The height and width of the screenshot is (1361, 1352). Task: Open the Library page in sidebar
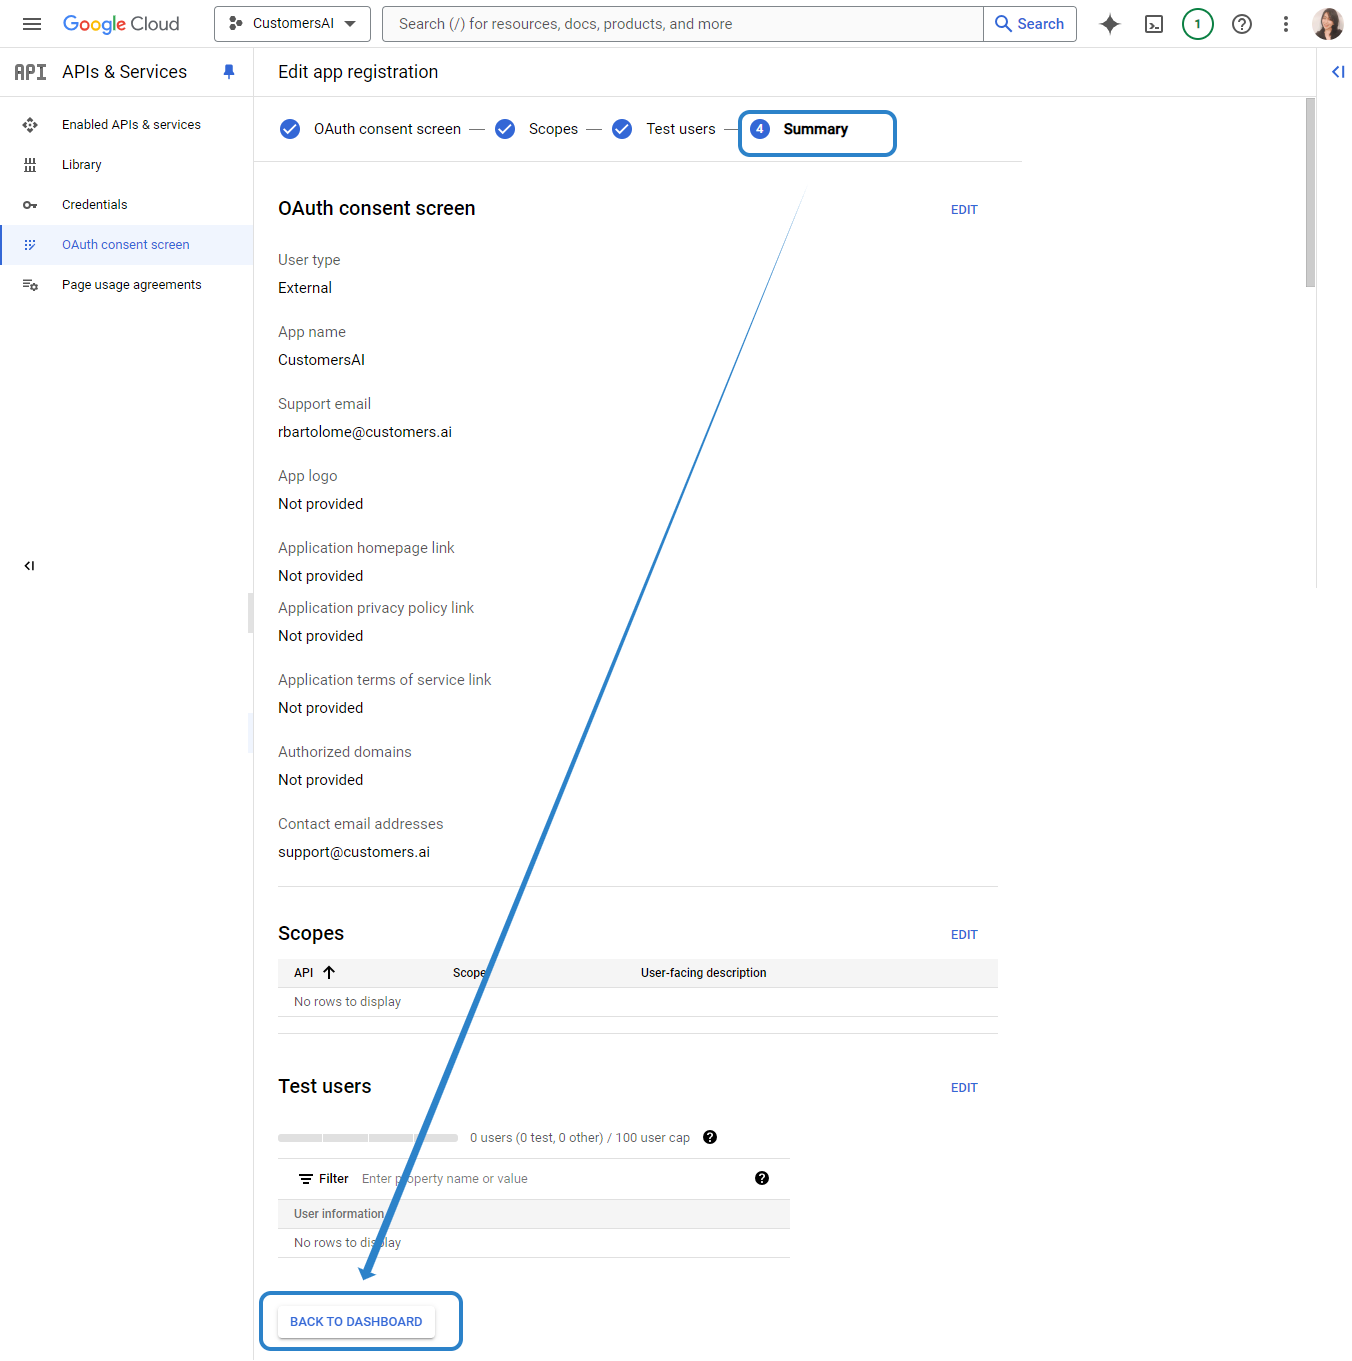(x=82, y=165)
